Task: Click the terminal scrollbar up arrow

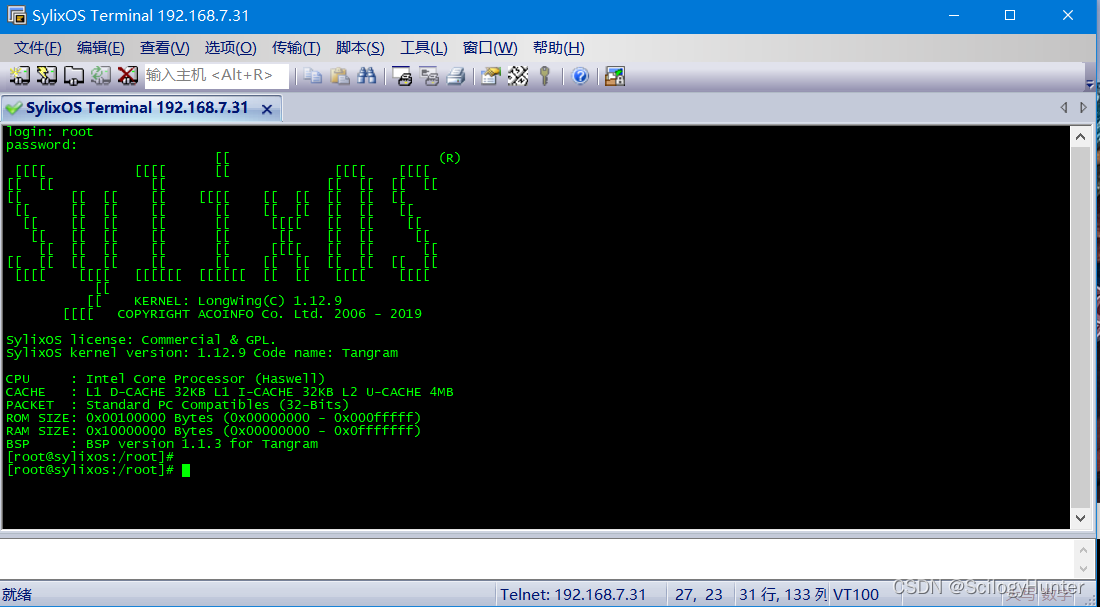Action: (1081, 138)
